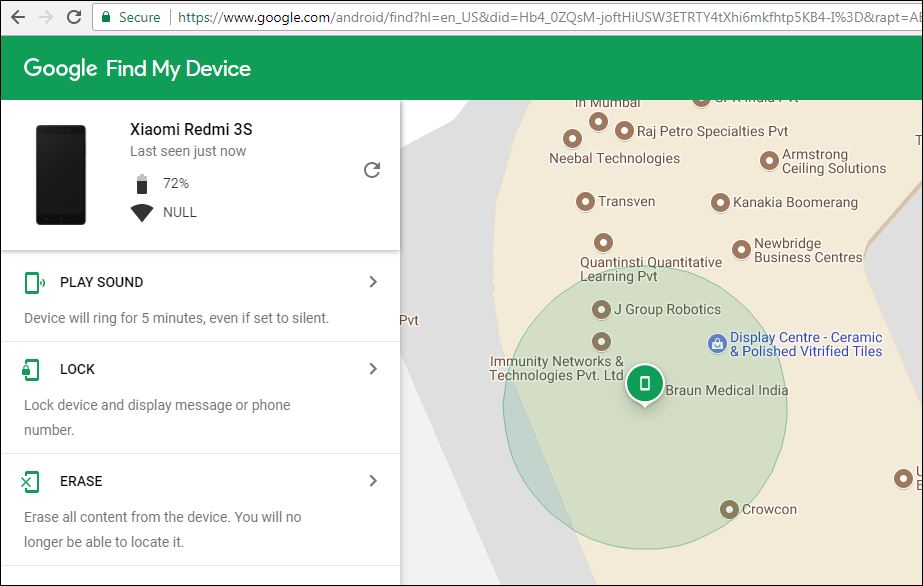
Task: Click the NULL network name
Action: click(180, 212)
